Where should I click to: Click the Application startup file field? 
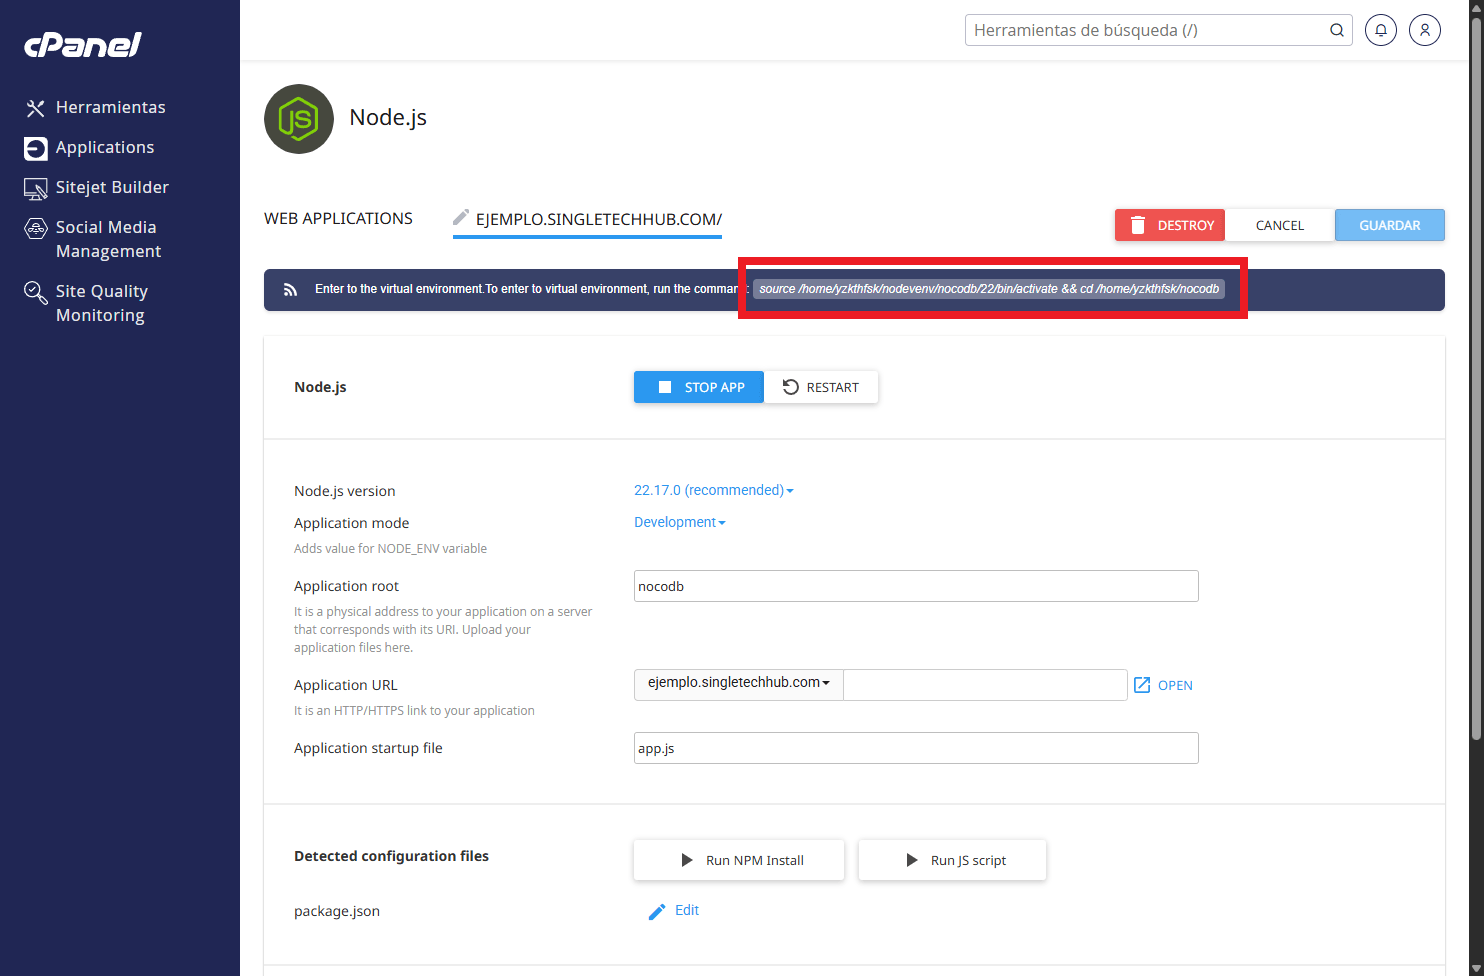pyautogui.click(x=916, y=748)
